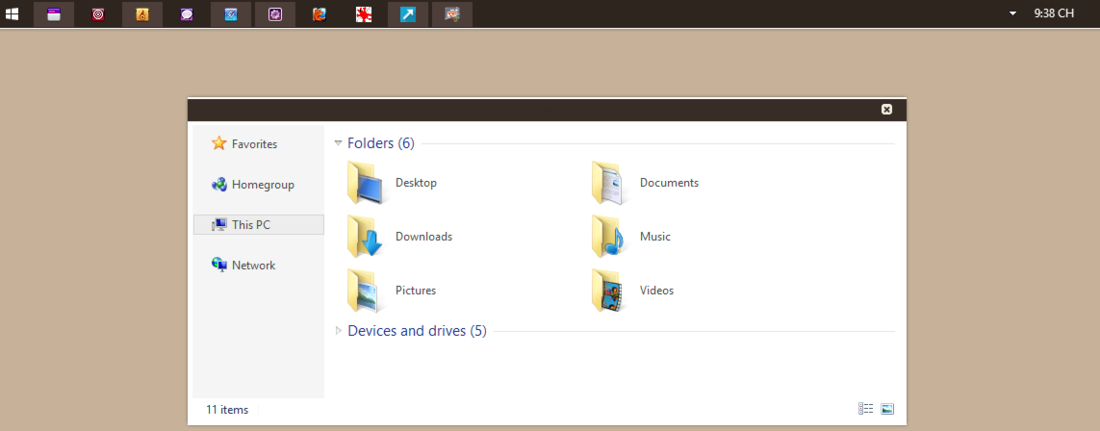Close the File Explorer window
The width and height of the screenshot is (1100, 431).
point(887,110)
